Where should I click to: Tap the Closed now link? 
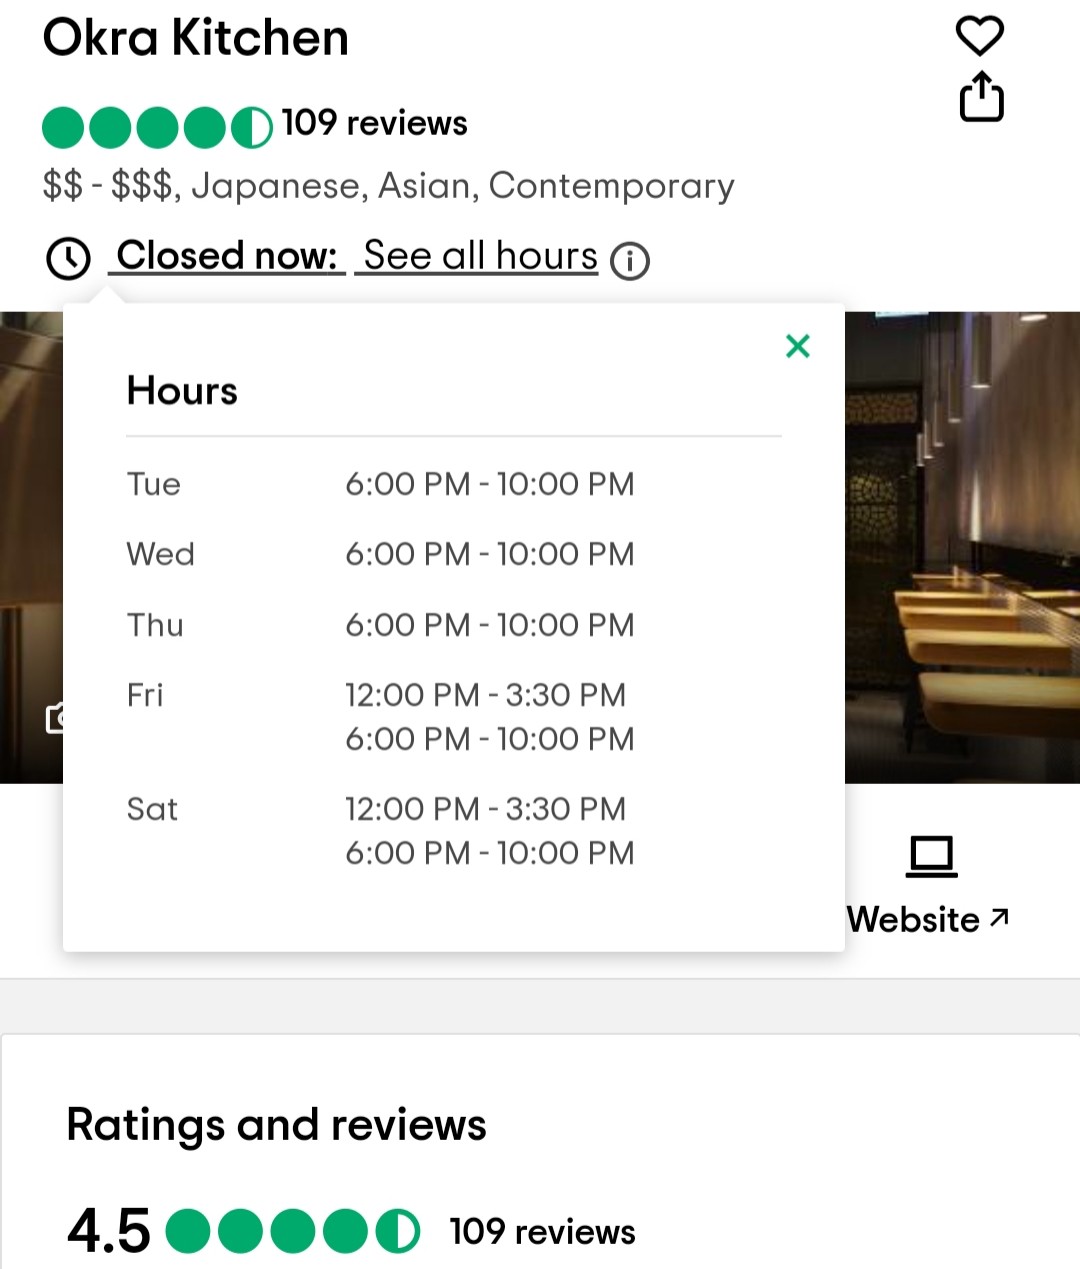(228, 256)
